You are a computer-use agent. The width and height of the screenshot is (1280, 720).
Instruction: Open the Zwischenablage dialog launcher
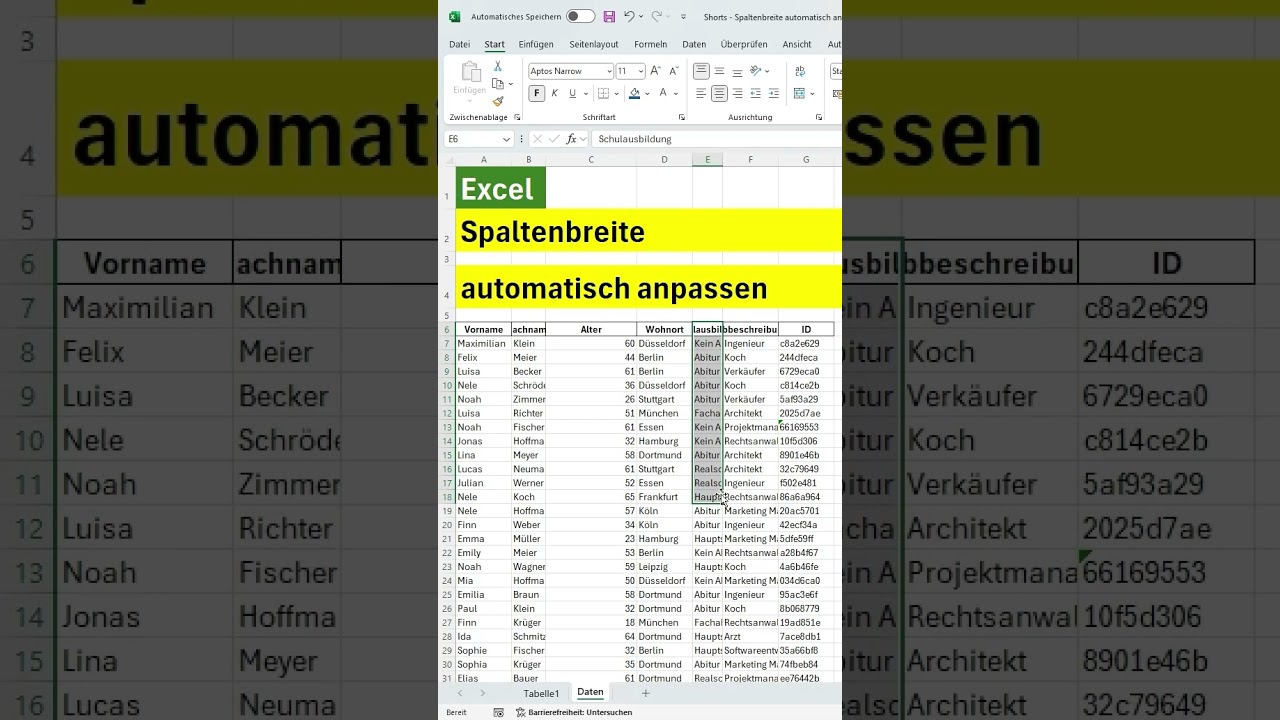click(x=517, y=117)
